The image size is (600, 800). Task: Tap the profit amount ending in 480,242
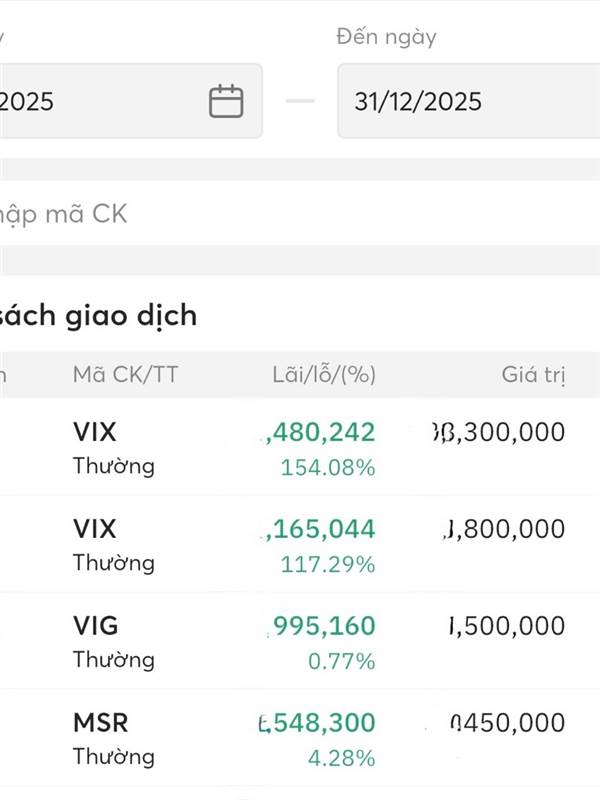(x=320, y=432)
